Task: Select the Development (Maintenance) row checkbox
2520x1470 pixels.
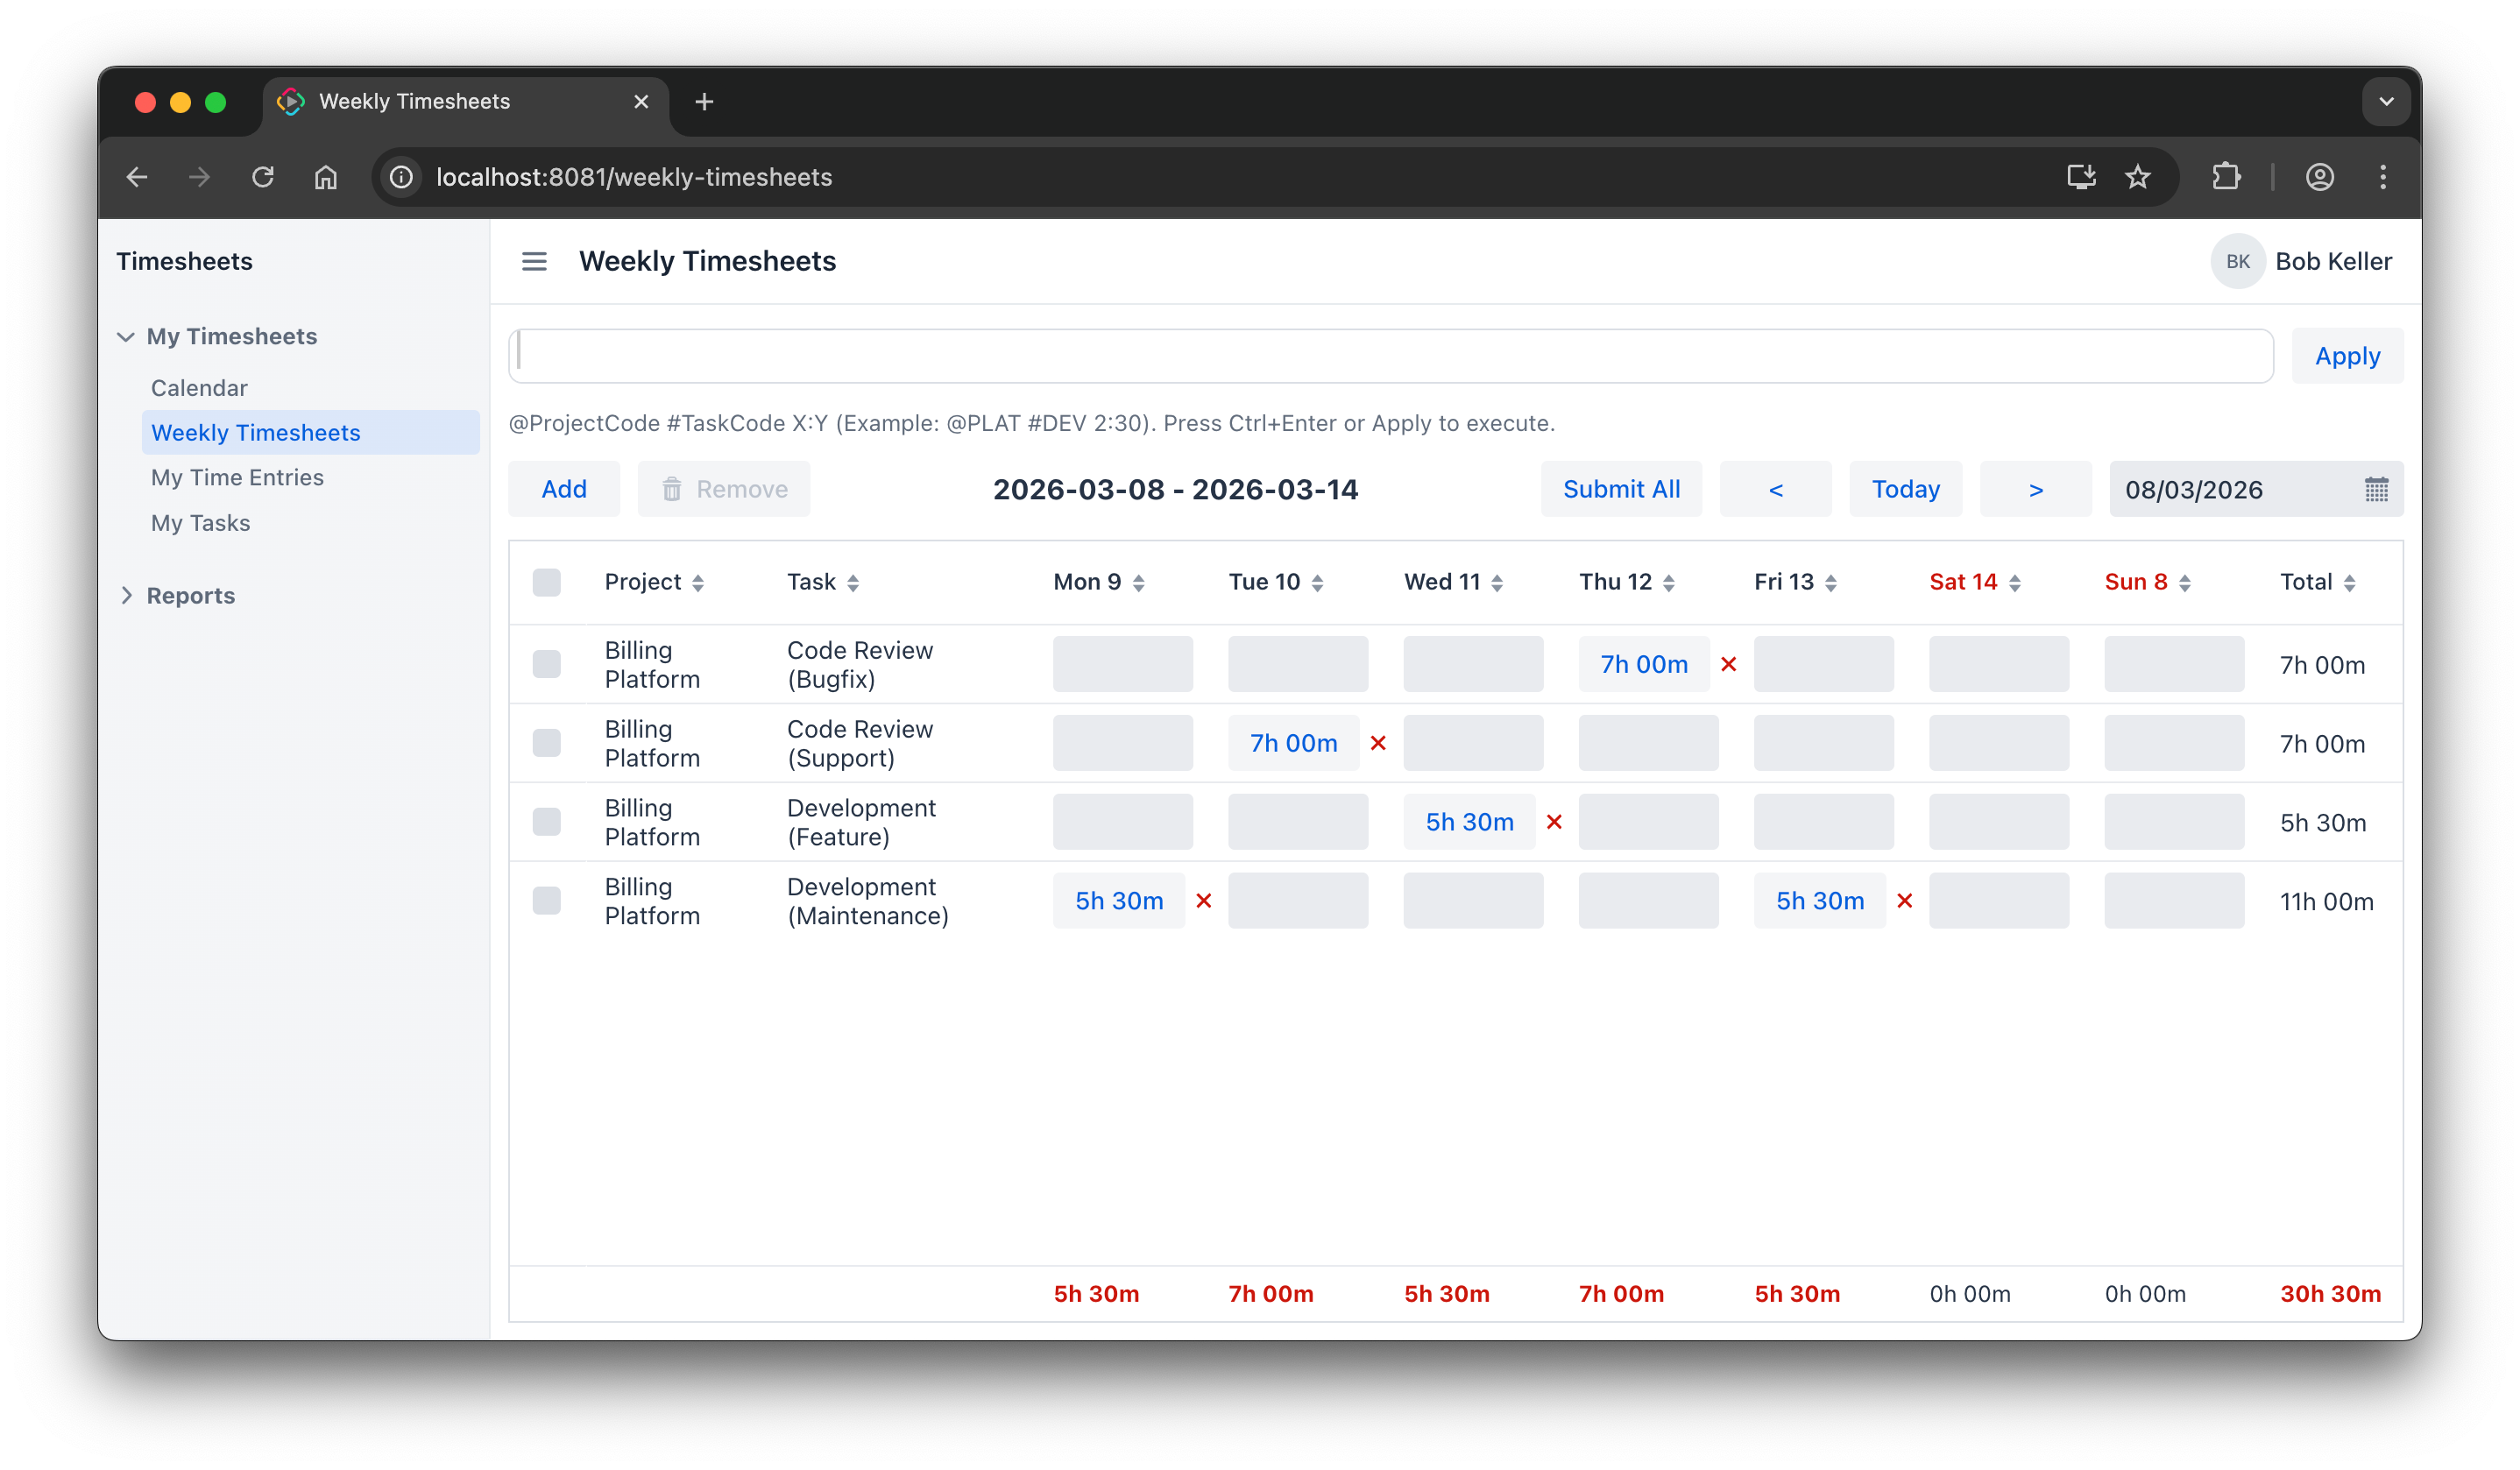Action: [x=546, y=901]
